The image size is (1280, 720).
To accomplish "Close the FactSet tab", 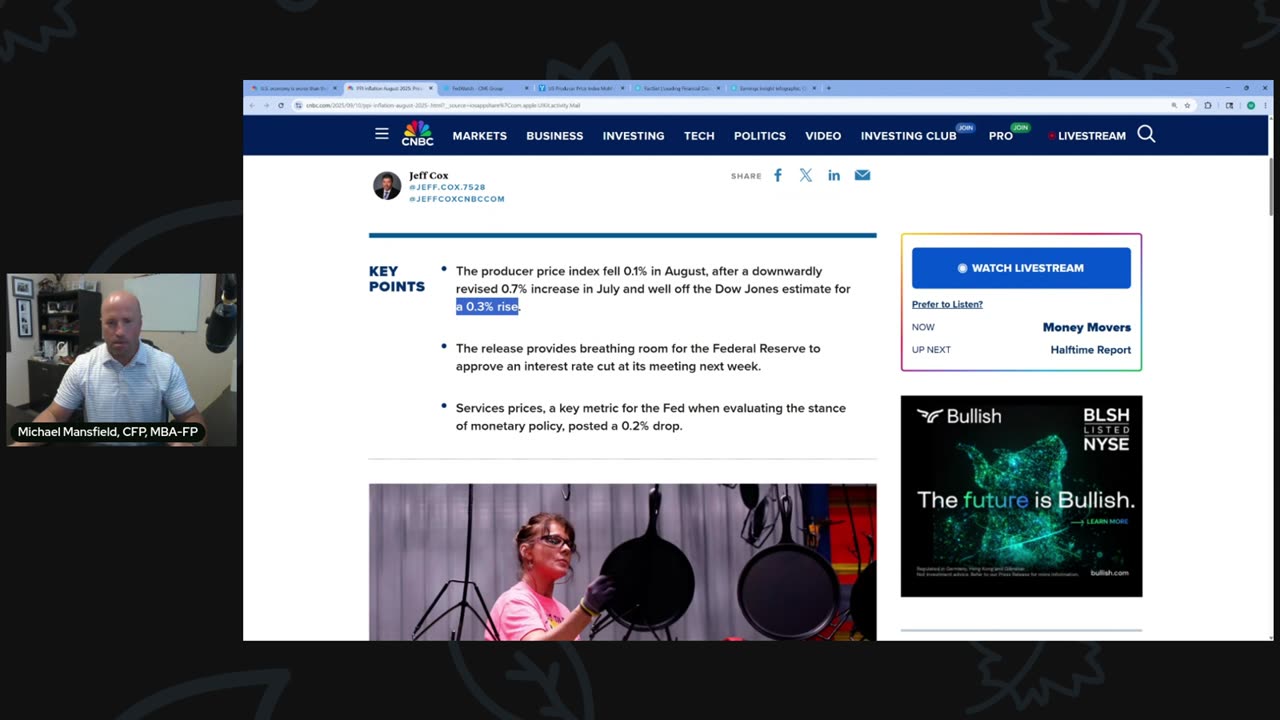I will tap(718, 88).
